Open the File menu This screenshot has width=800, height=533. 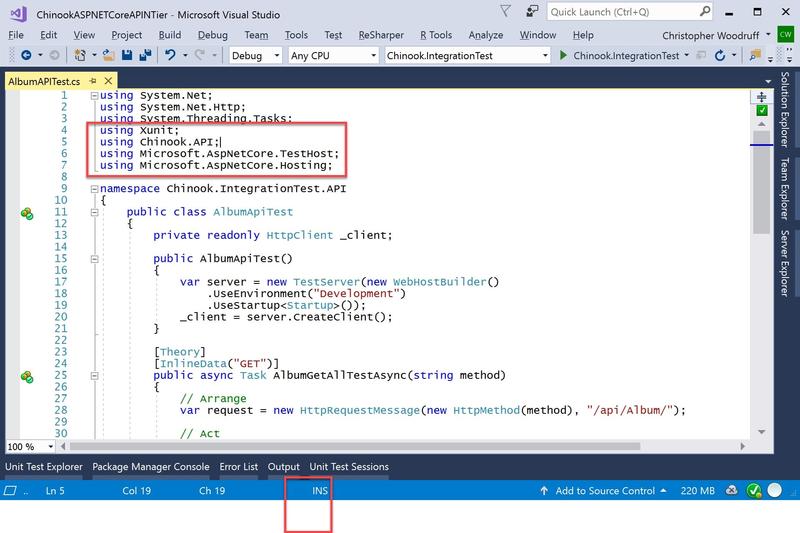16,35
